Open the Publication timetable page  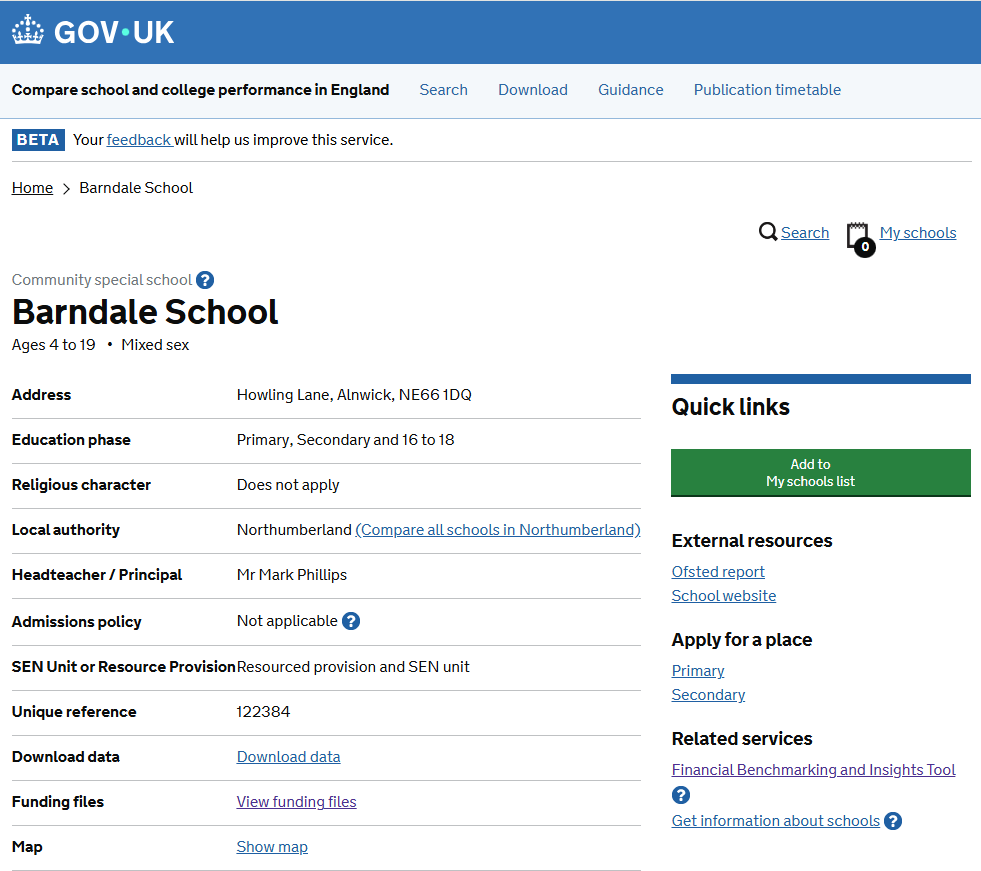tap(767, 89)
